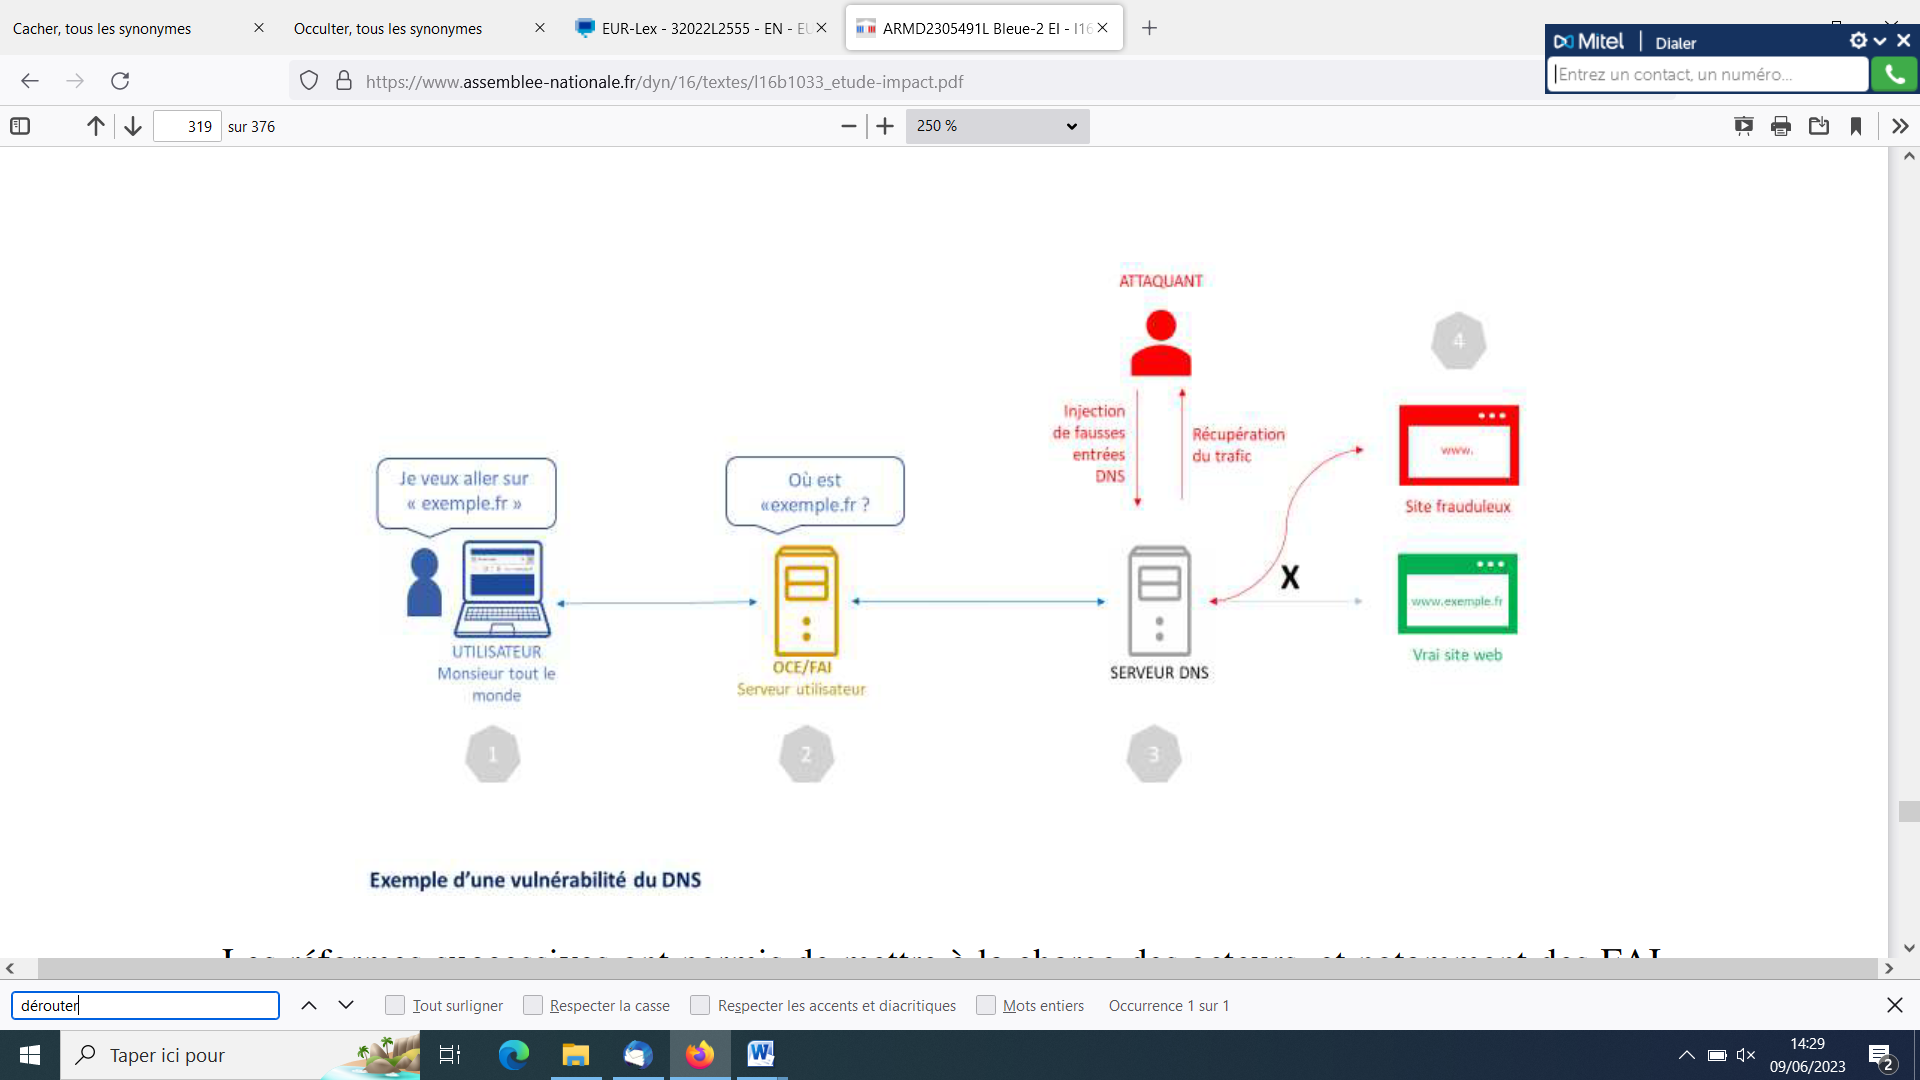Click the page number field
This screenshot has width=1920, height=1080.
[187, 126]
